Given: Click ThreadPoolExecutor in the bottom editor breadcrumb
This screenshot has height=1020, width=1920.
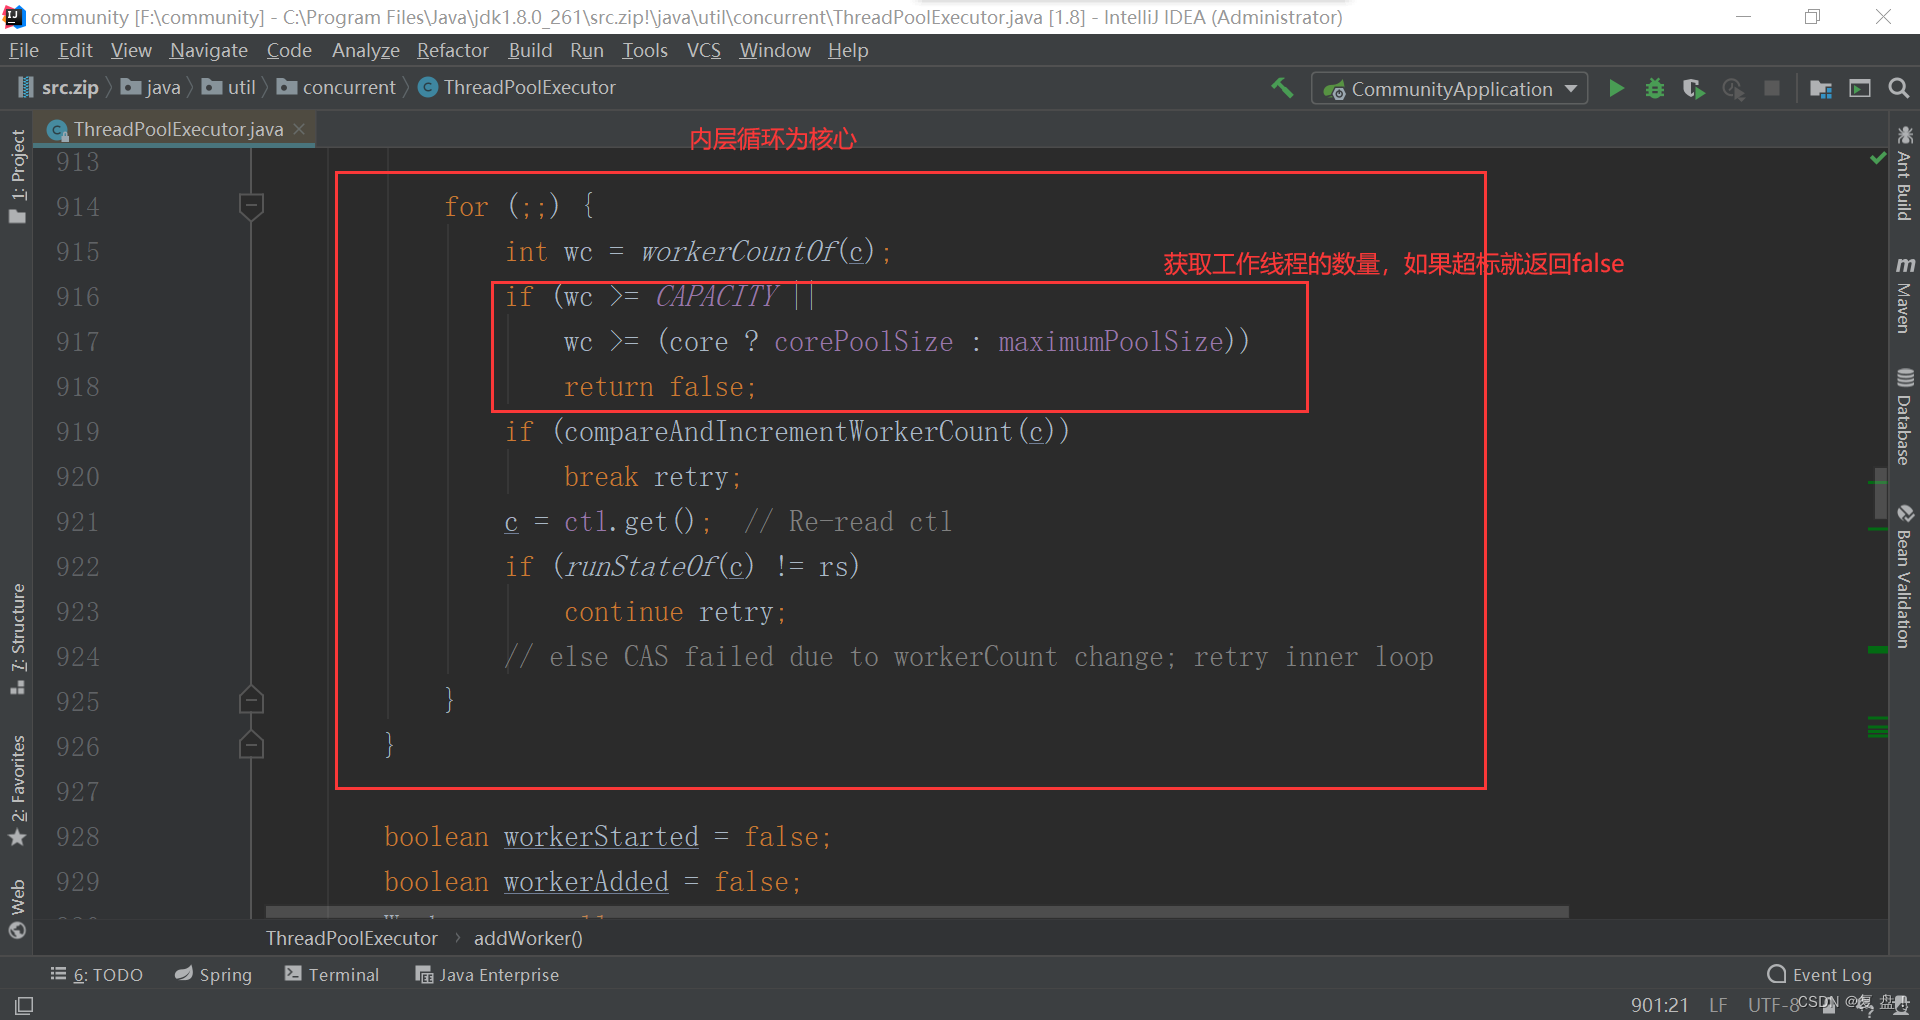Looking at the screenshot, I should 352,938.
